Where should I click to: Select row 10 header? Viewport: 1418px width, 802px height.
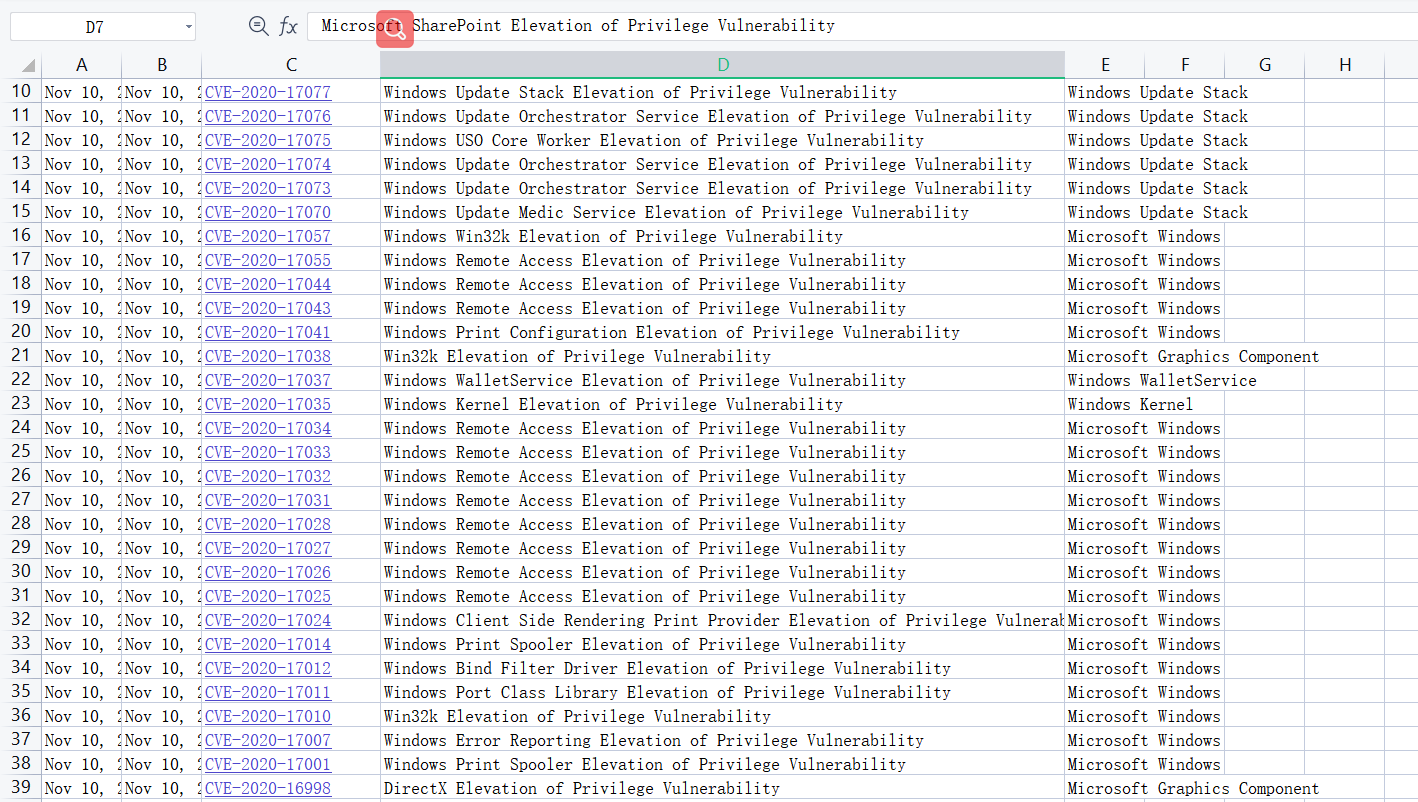[21, 92]
